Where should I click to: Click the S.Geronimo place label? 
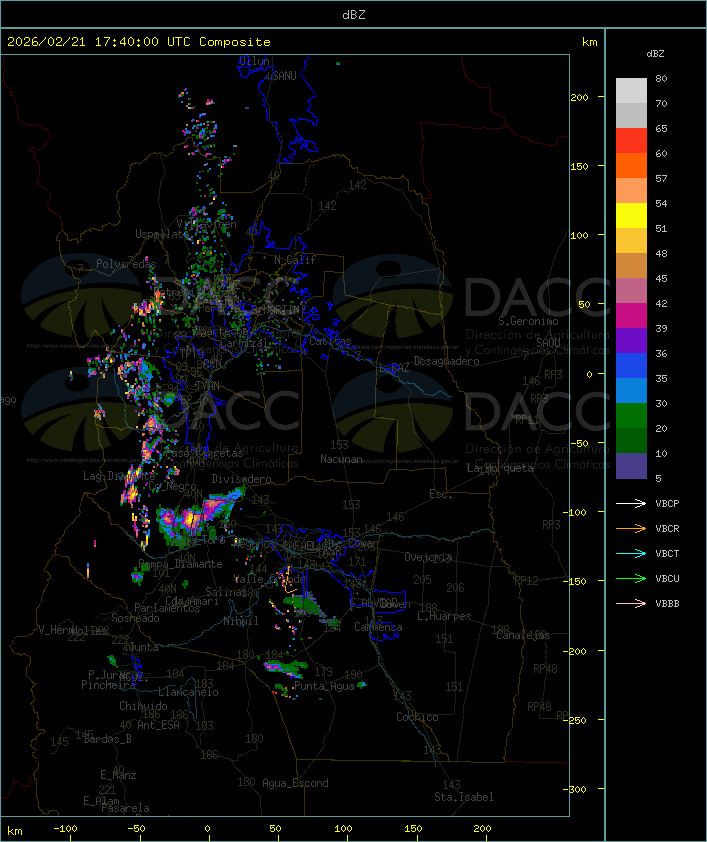coord(528,321)
